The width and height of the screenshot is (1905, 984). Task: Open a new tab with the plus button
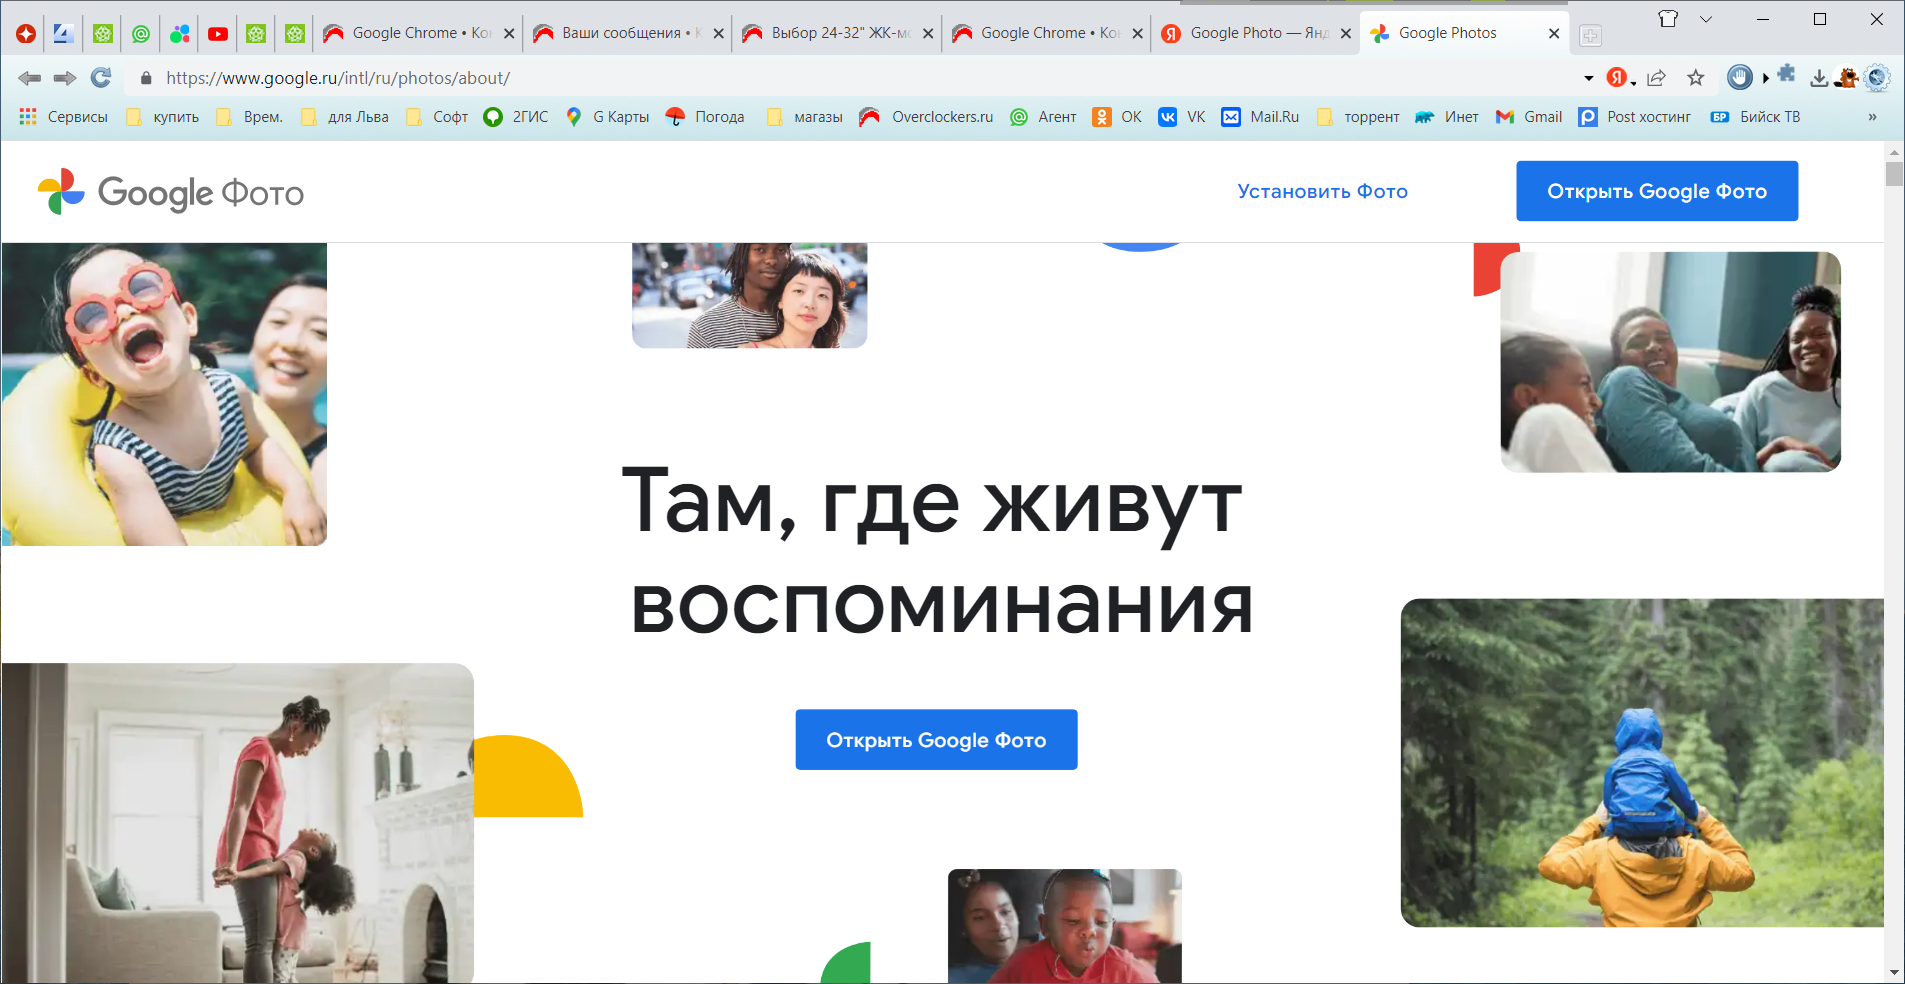pyautogui.click(x=1590, y=36)
